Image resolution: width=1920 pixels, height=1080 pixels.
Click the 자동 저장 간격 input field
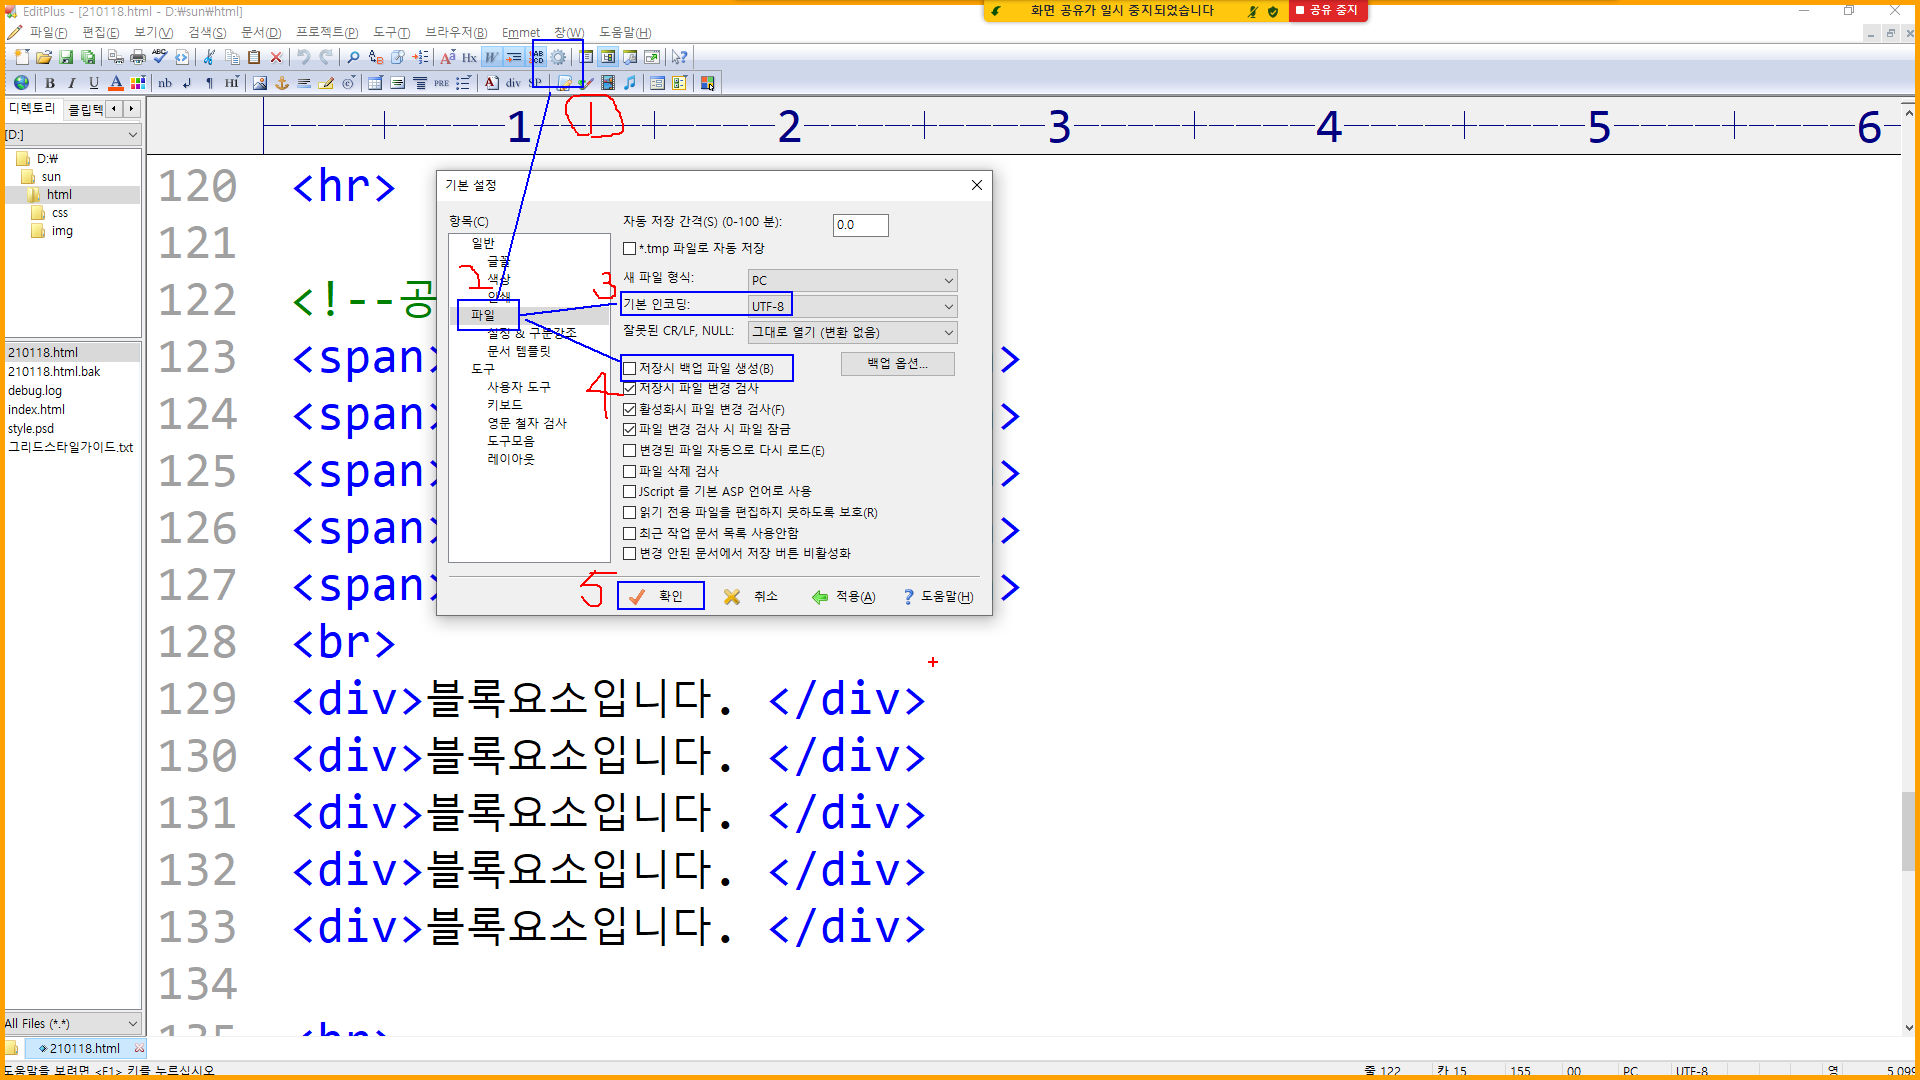pos(859,225)
